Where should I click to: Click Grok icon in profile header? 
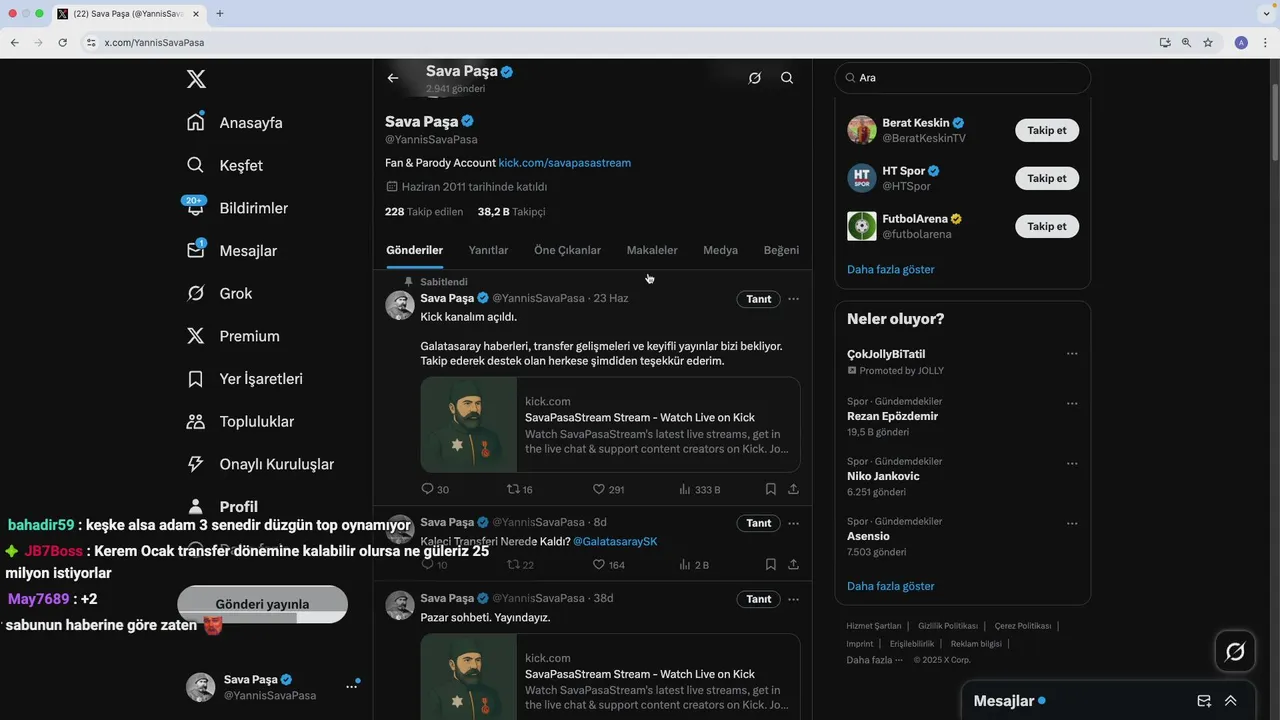click(755, 78)
